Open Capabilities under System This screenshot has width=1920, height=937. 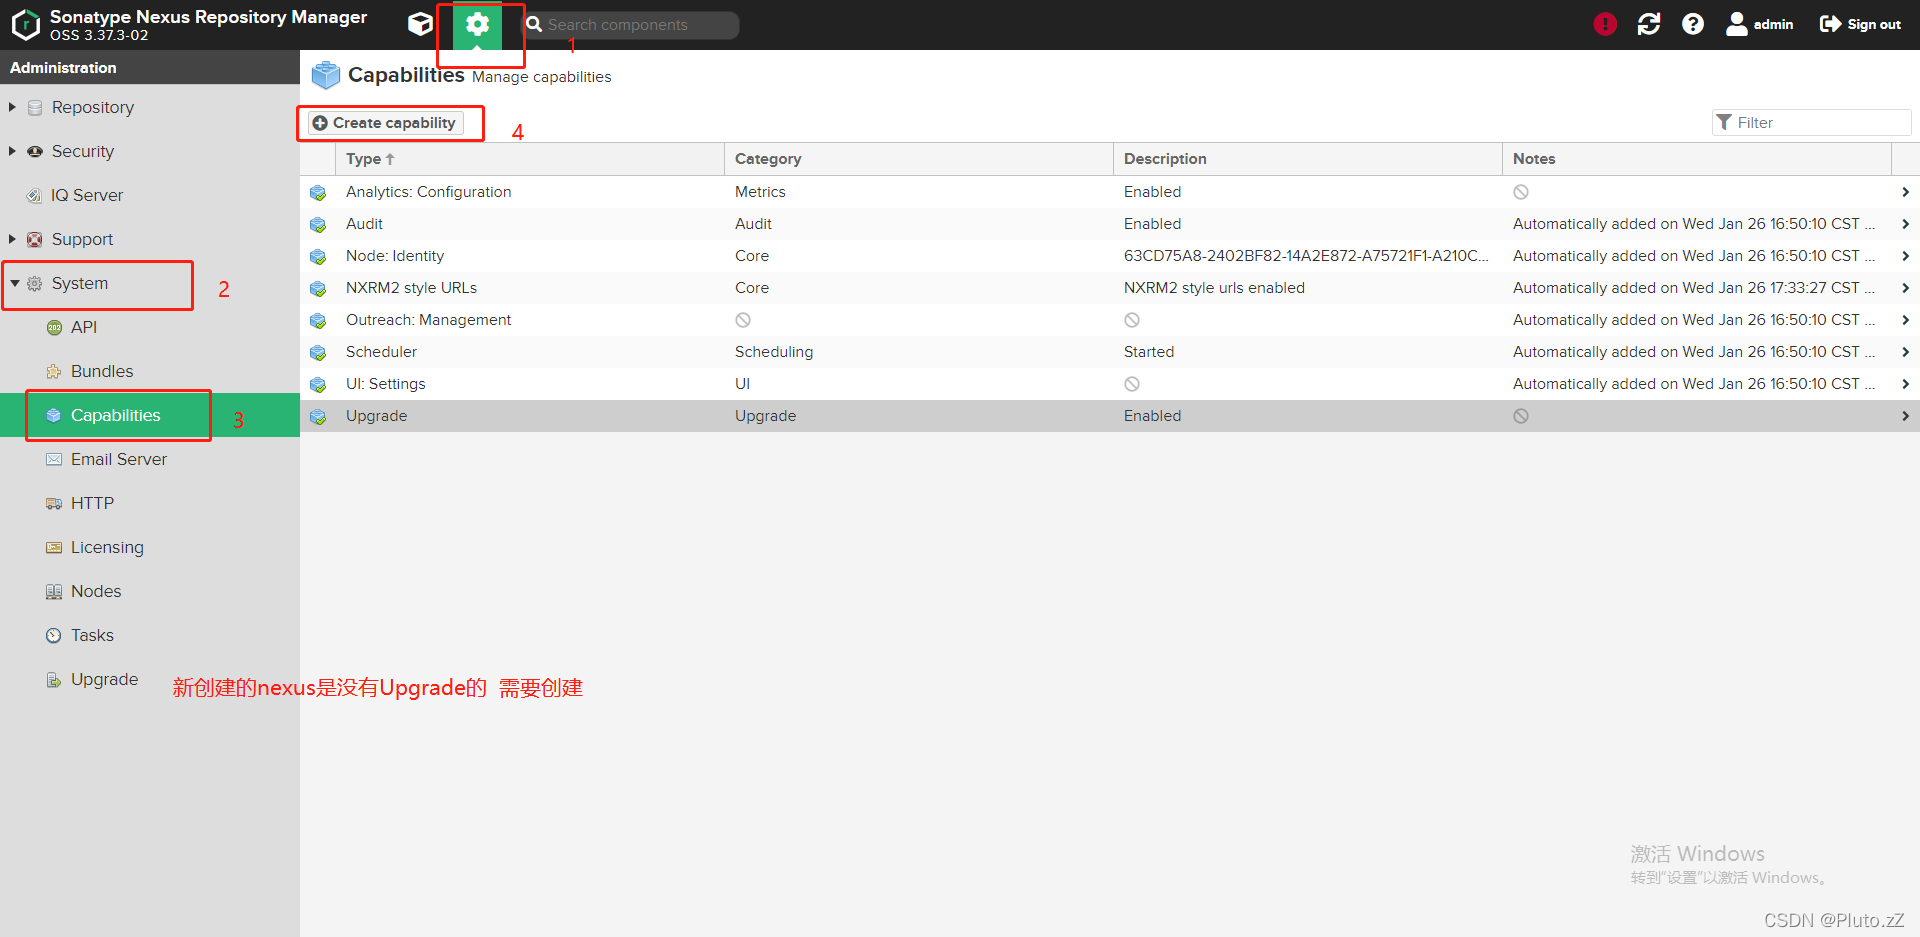[x=115, y=415]
